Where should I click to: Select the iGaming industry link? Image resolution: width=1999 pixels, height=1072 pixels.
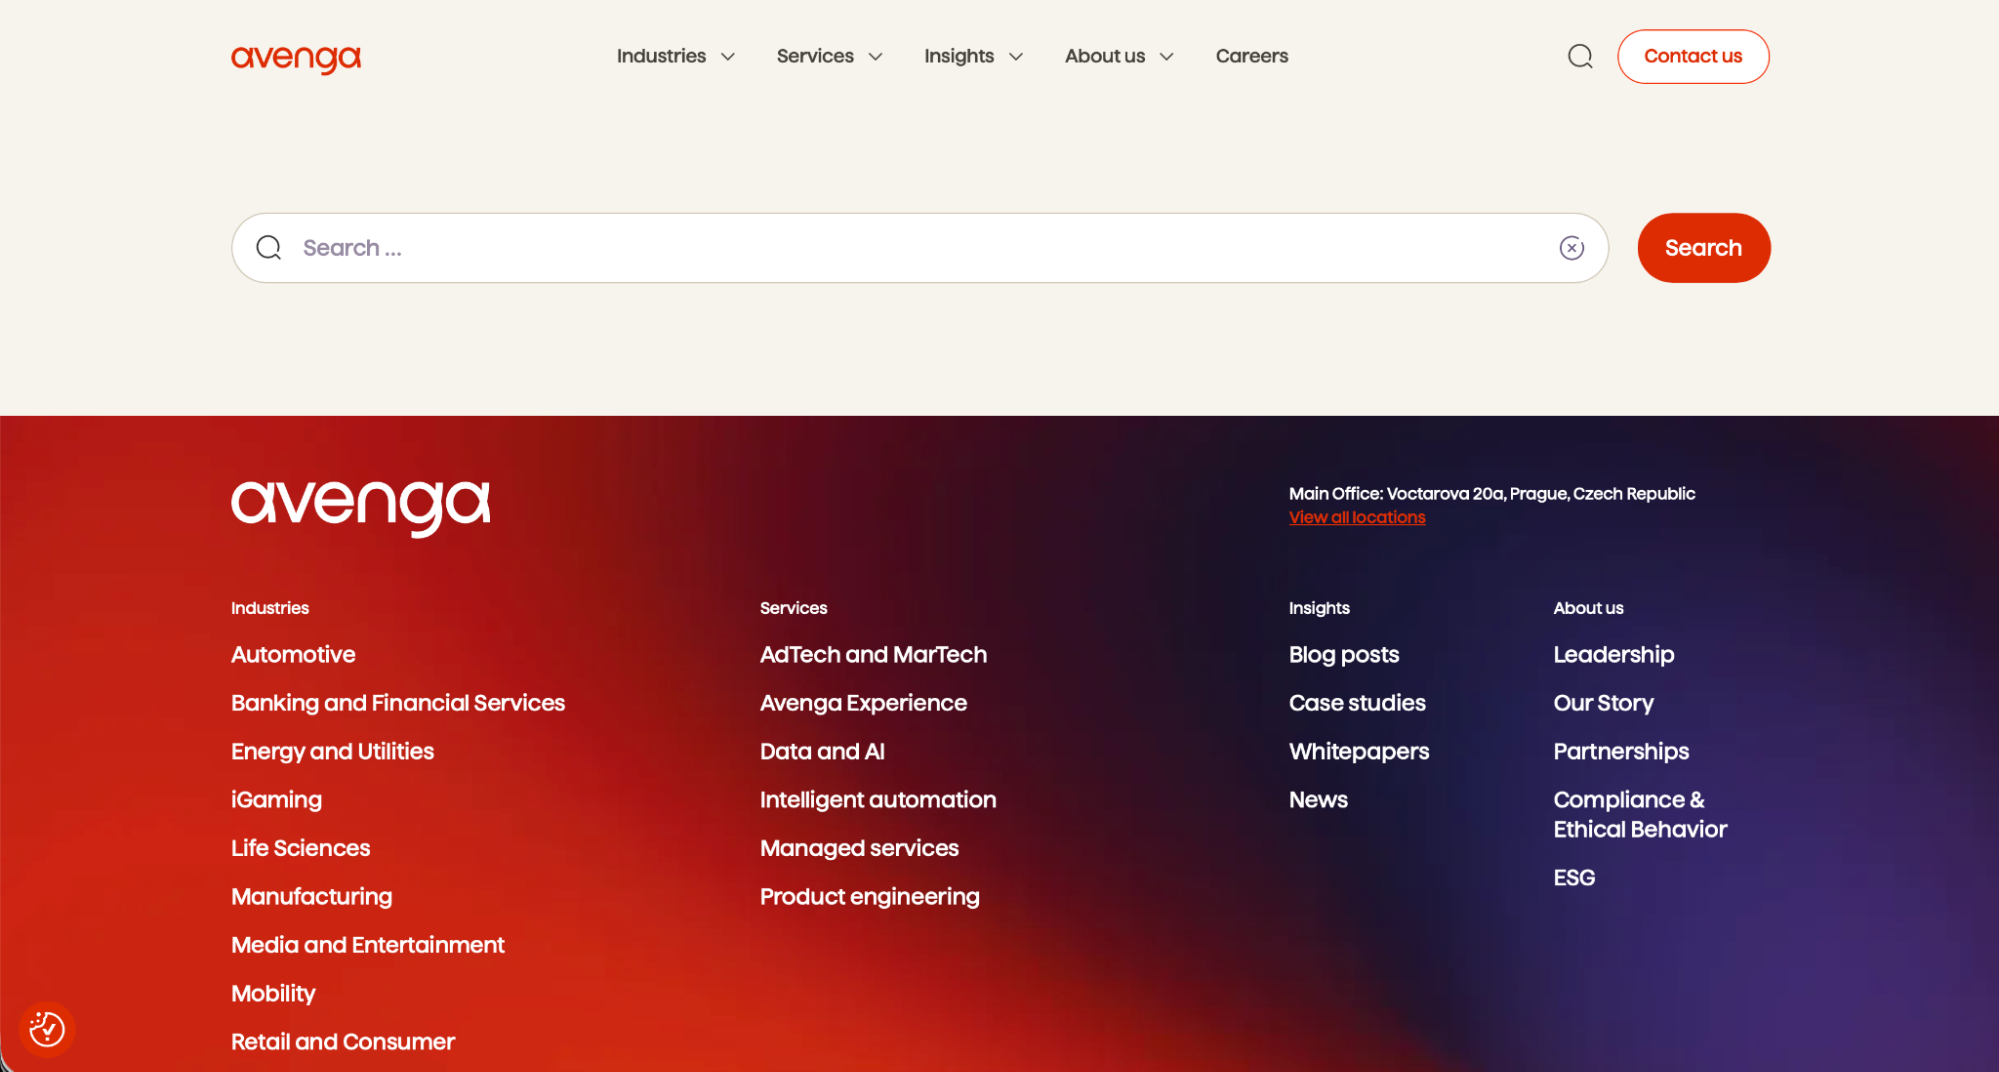(x=276, y=800)
